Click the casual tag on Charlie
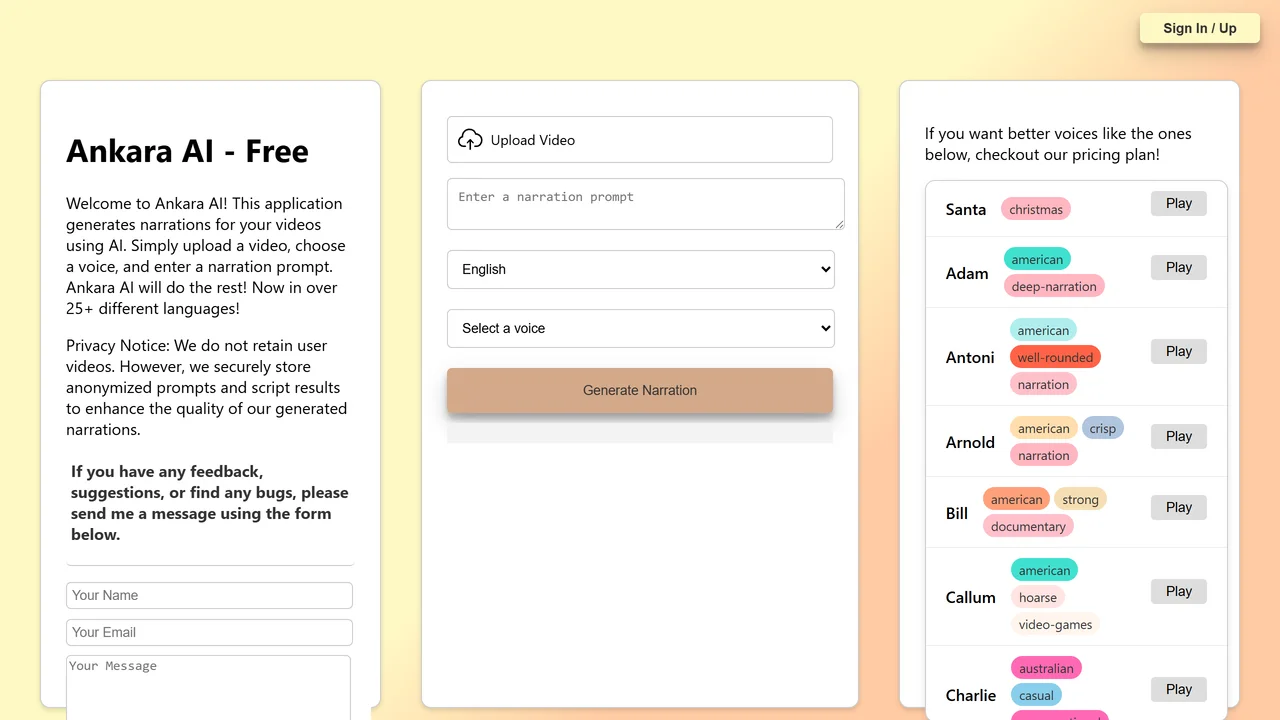This screenshot has width=1280, height=720. tap(1036, 695)
